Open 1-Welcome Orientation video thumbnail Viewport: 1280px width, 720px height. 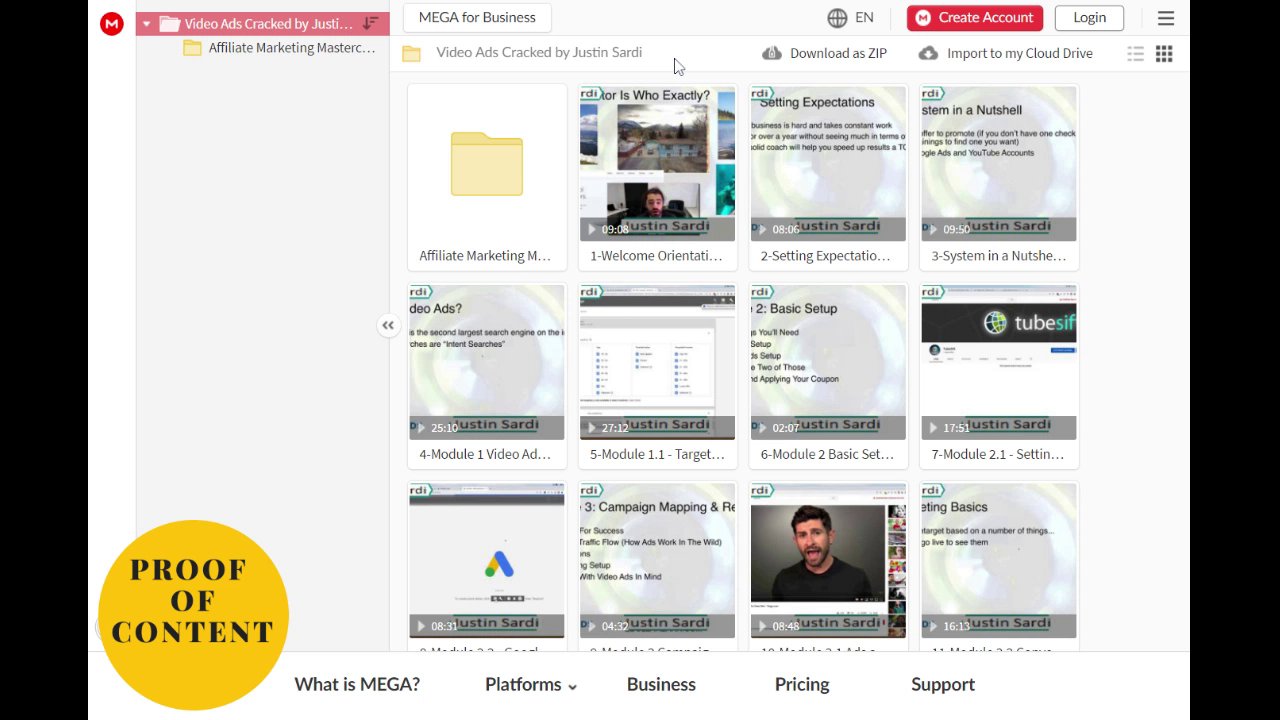[657, 164]
